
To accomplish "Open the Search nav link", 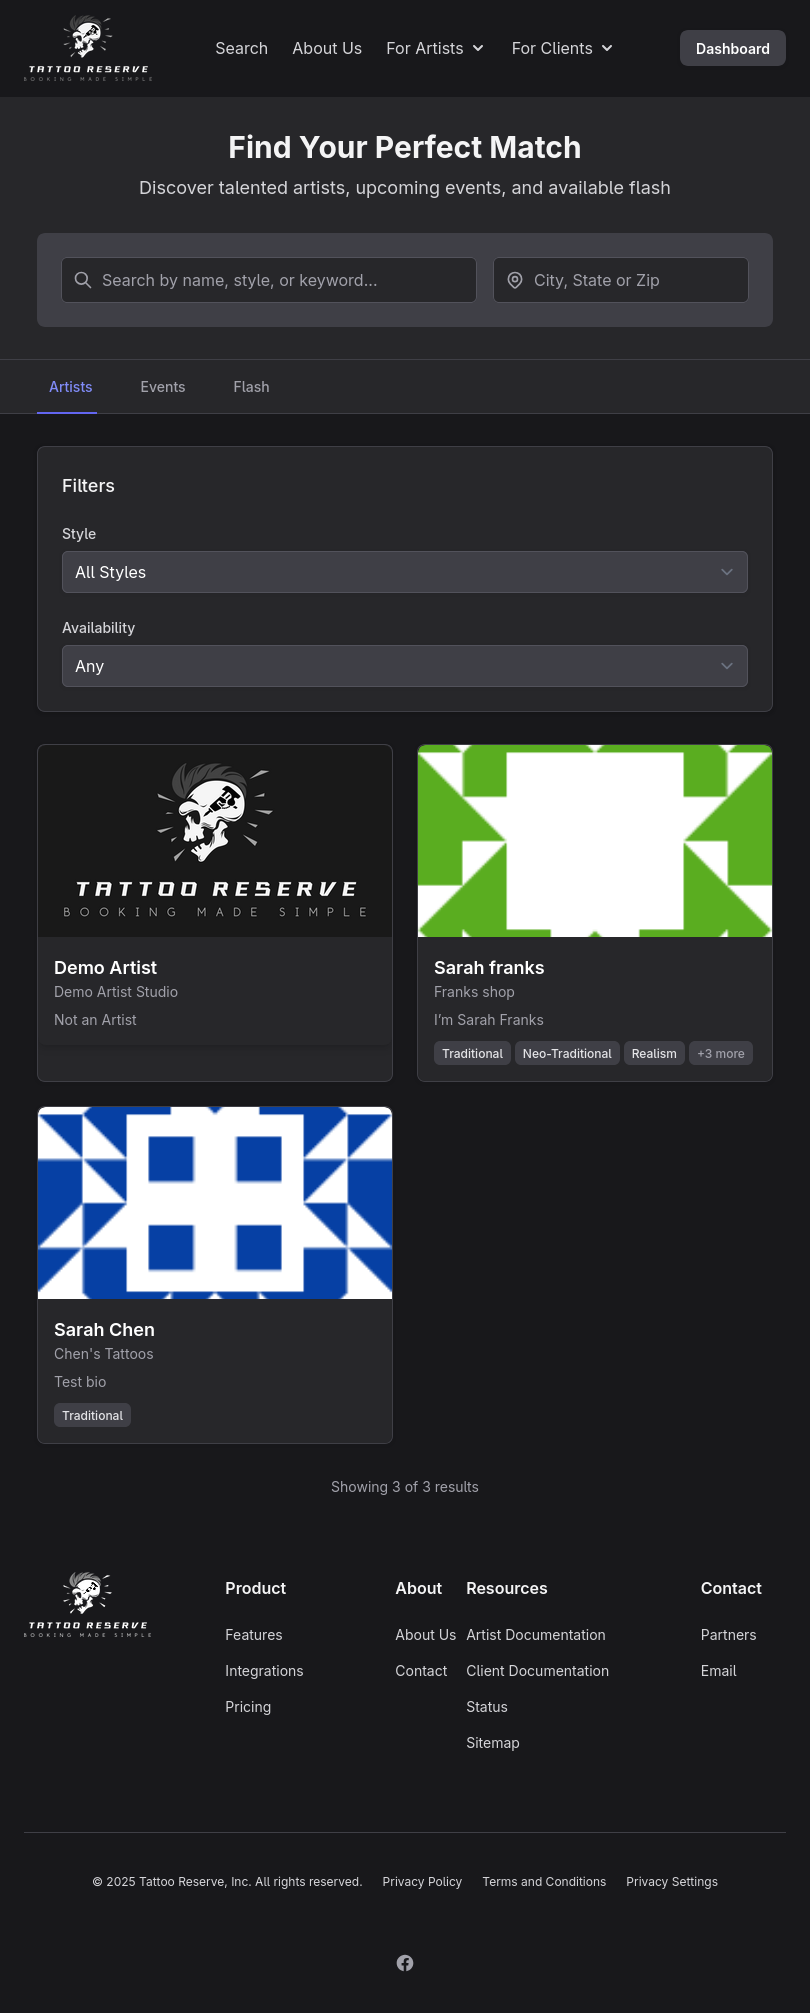I will (x=241, y=48).
